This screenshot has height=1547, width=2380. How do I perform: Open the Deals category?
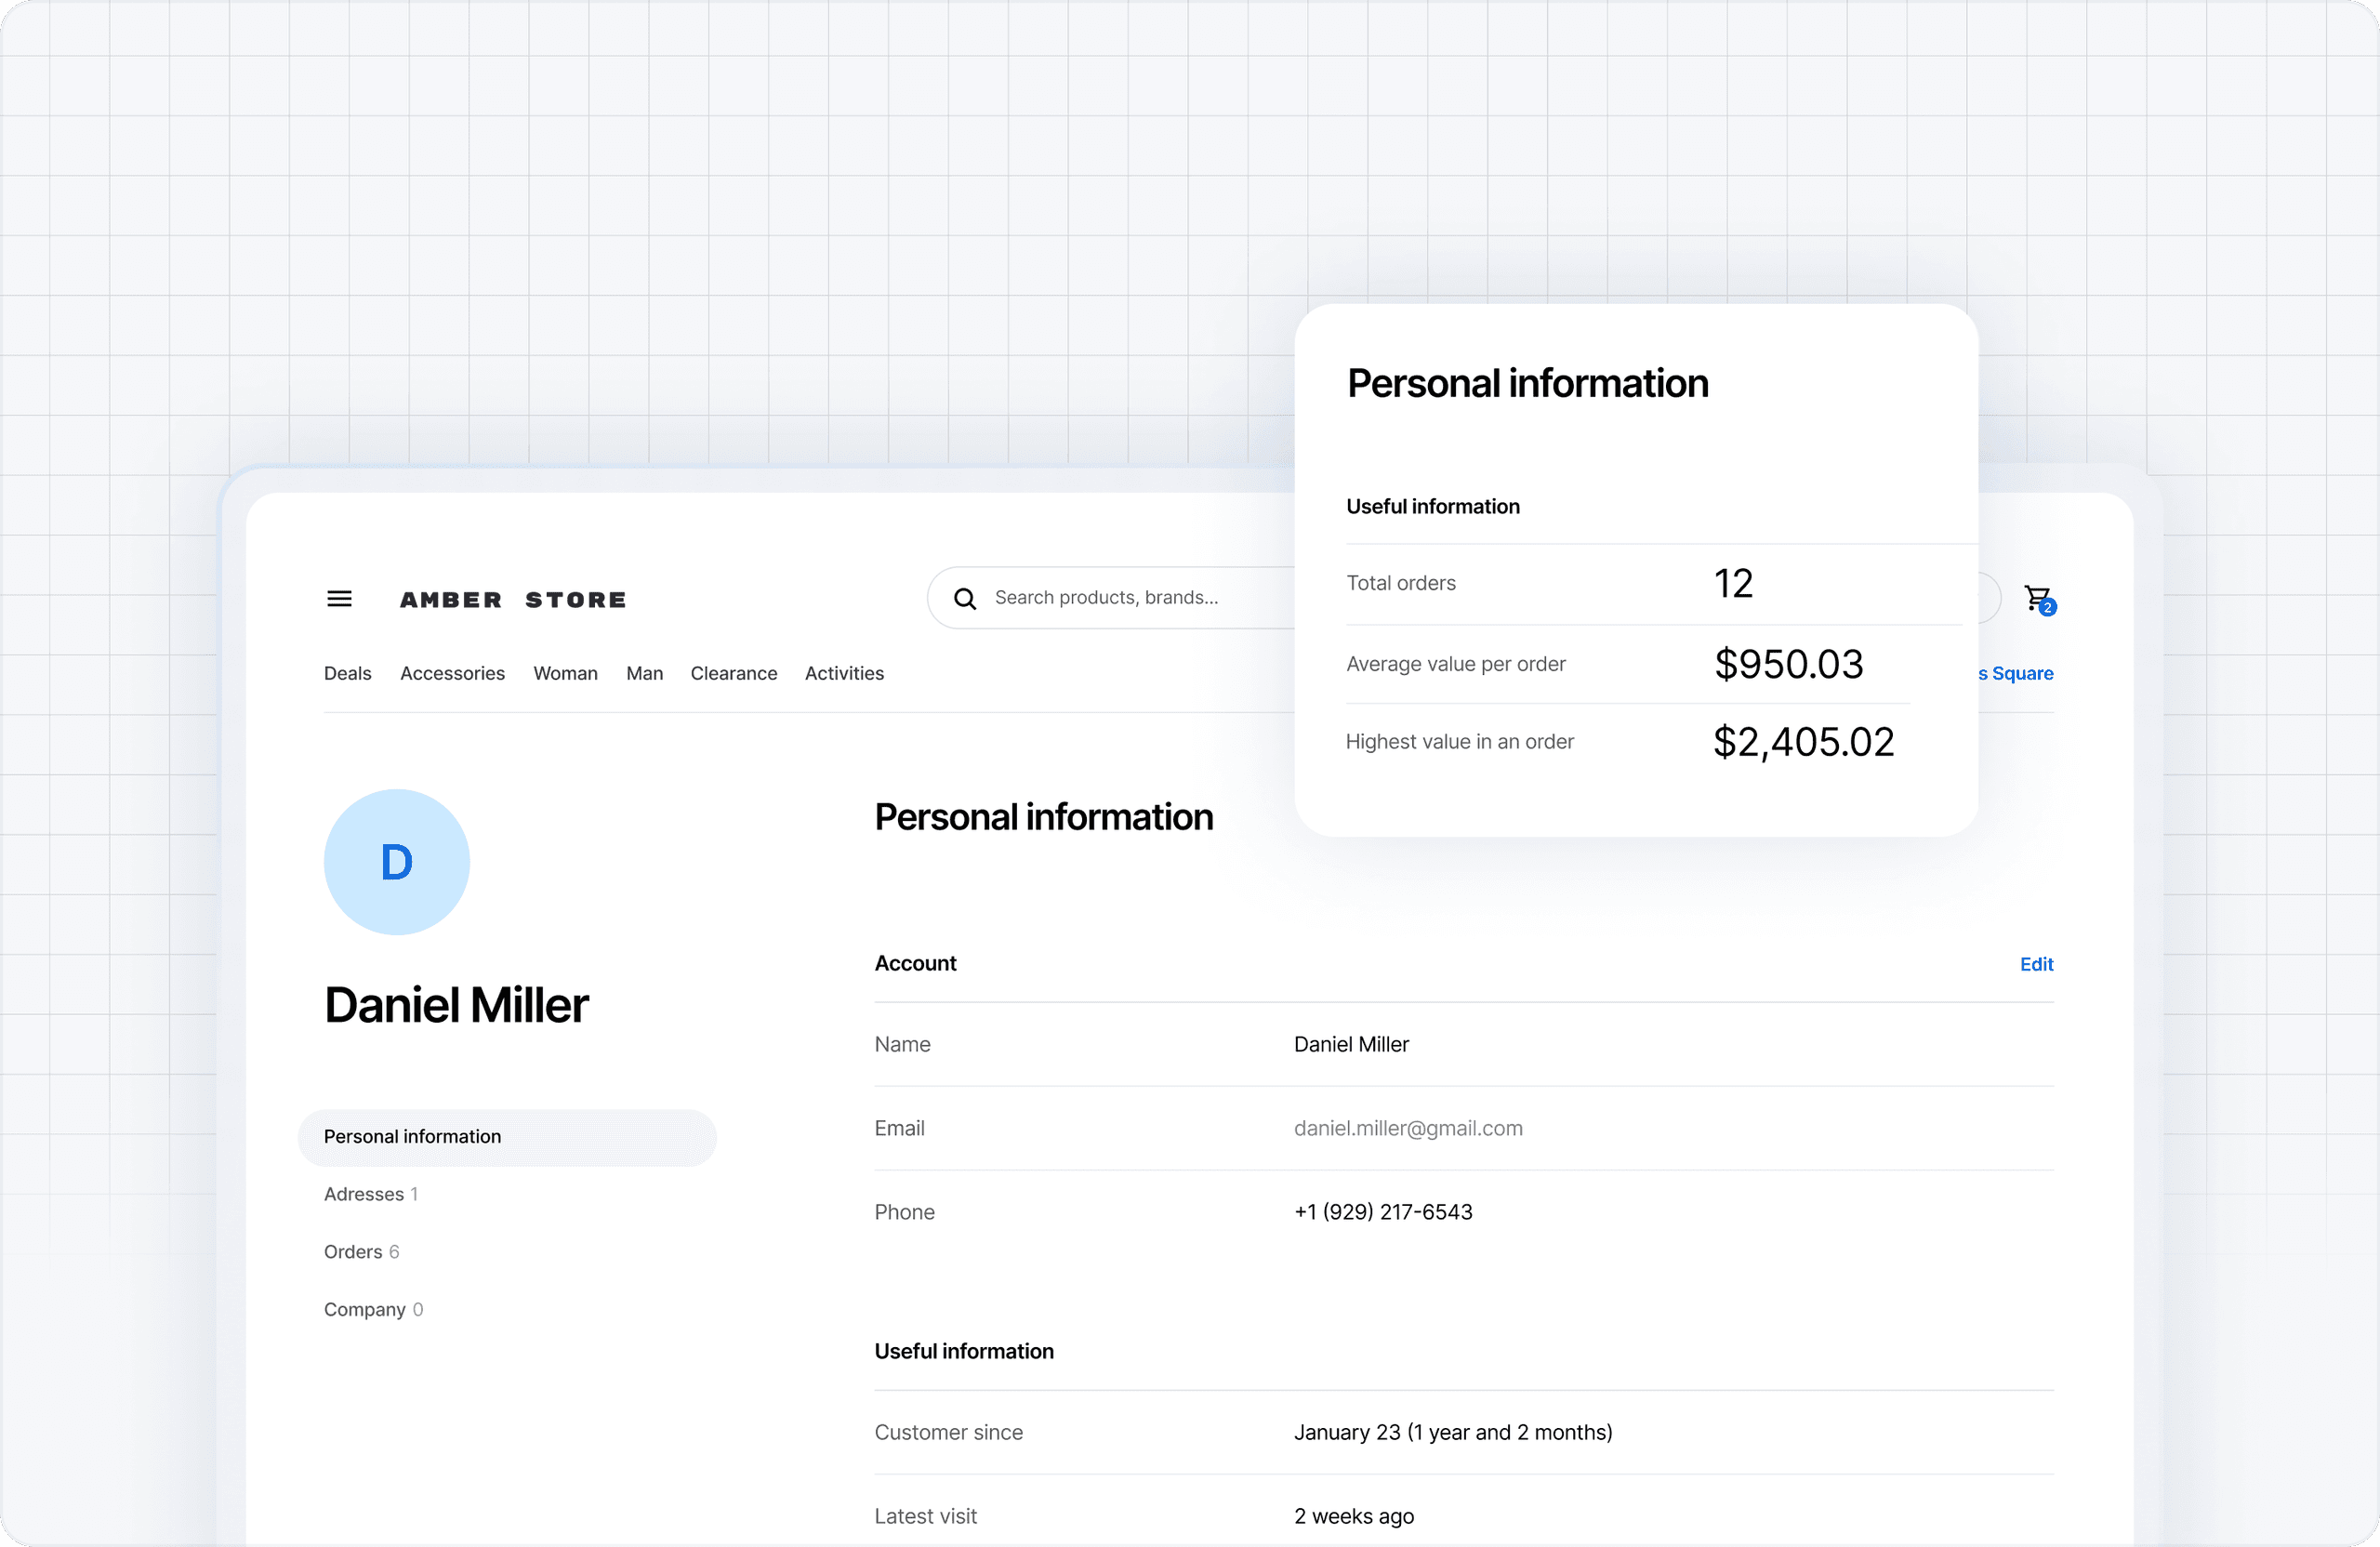(347, 673)
